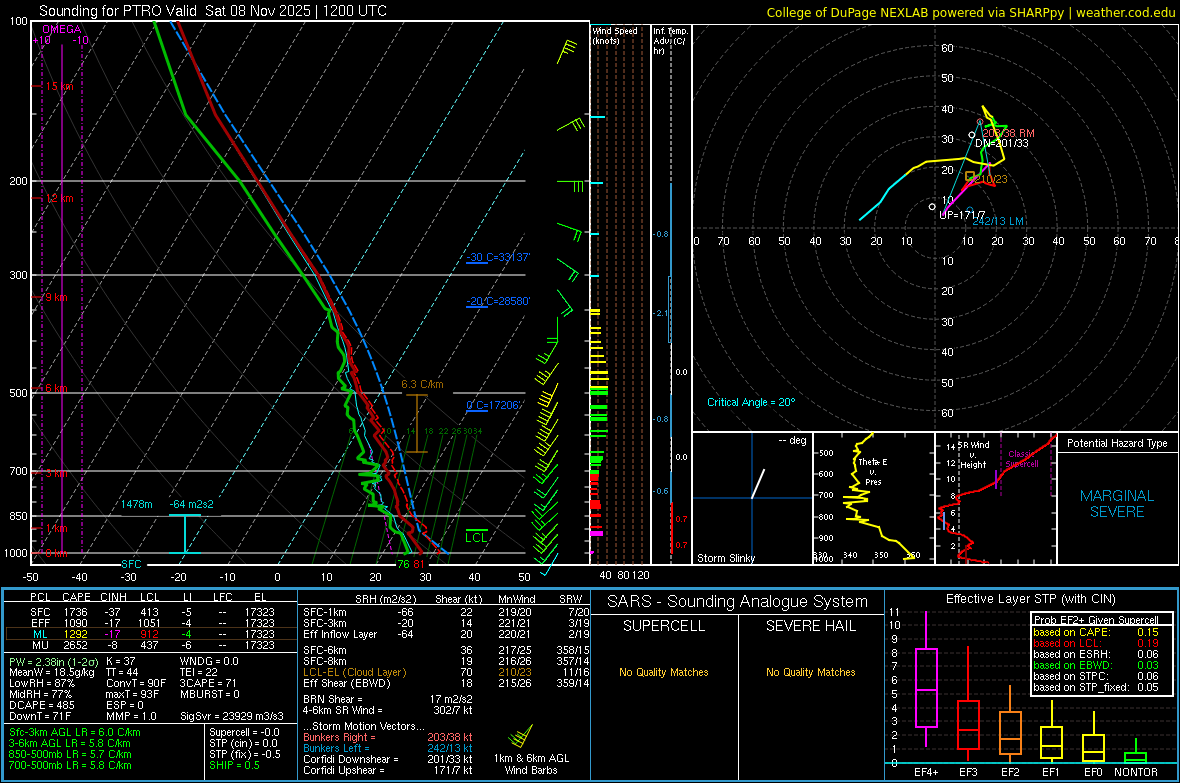Image resolution: width=1180 pixels, height=783 pixels.
Task: Click the 'Inf. Temp. Adv.' panel header
Action: (670, 41)
